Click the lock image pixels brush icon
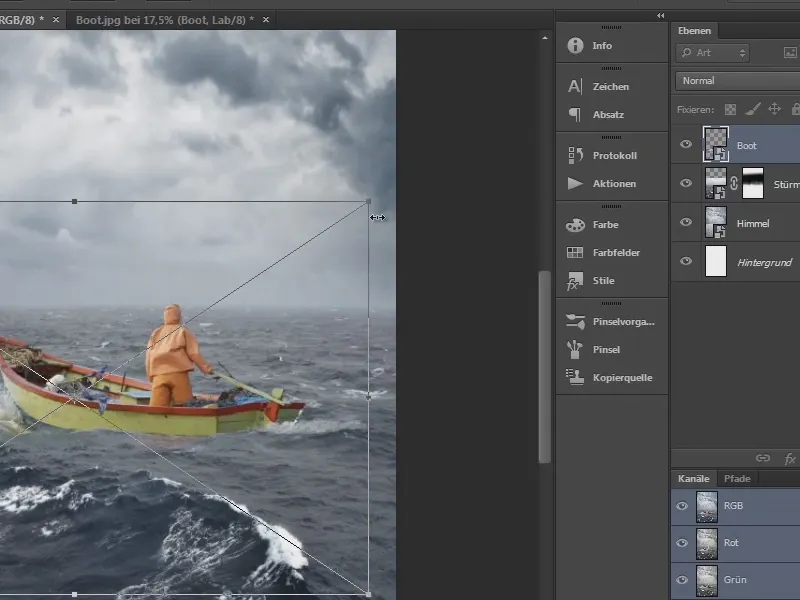The width and height of the screenshot is (800, 600). pos(753,109)
